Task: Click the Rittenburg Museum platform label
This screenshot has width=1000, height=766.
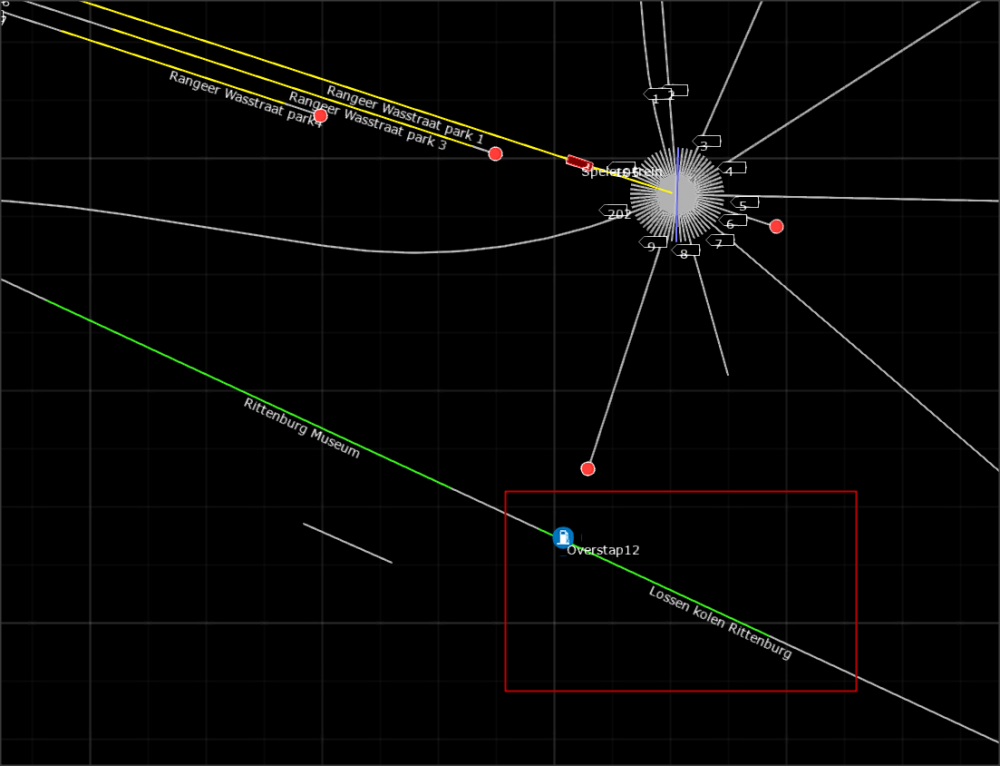Action: [x=301, y=428]
